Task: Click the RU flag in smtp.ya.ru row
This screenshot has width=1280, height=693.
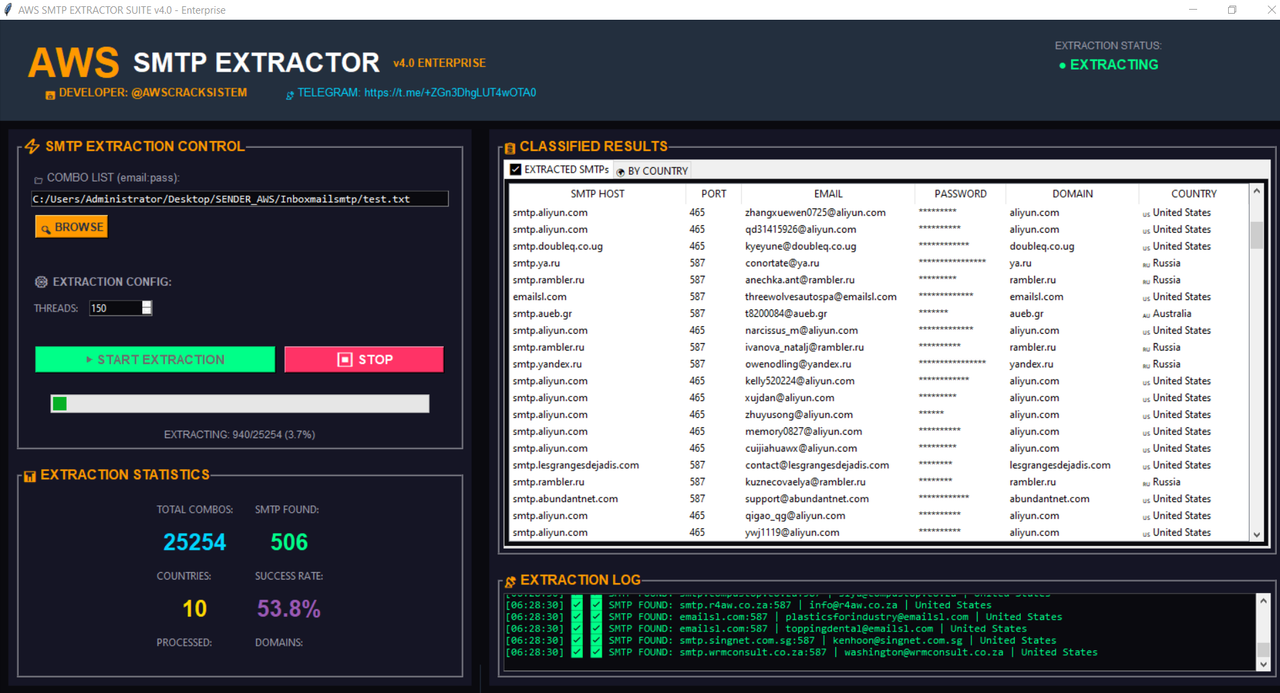Action: coord(1146,264)
